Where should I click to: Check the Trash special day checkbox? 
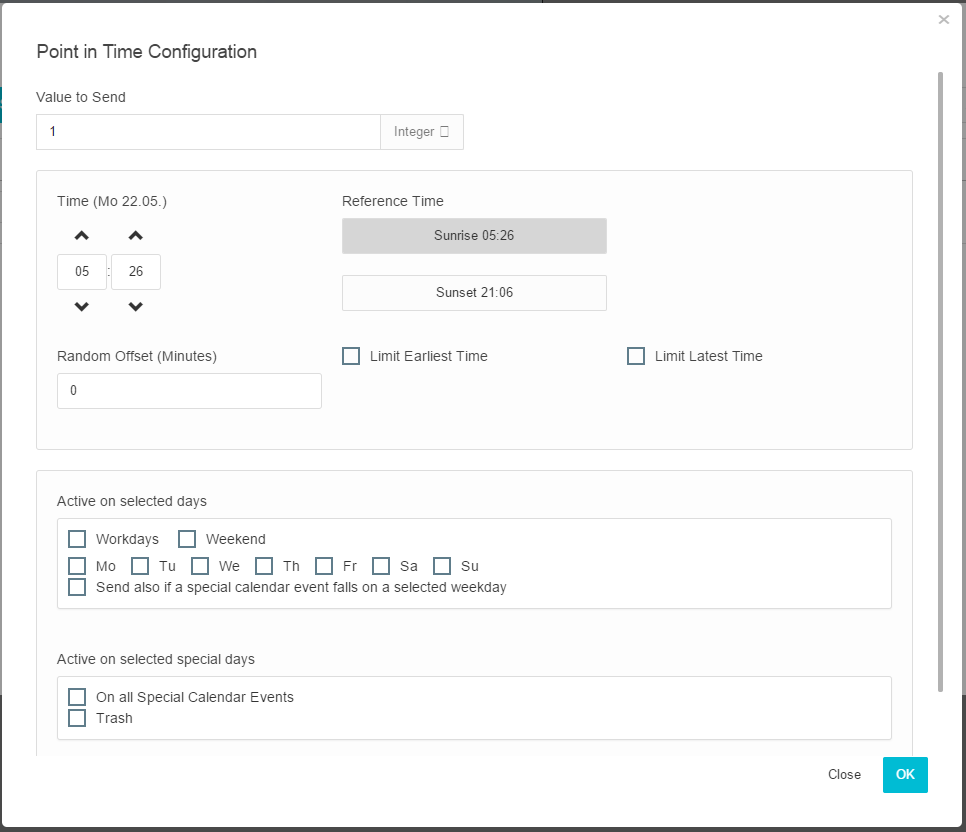[77, 718]
